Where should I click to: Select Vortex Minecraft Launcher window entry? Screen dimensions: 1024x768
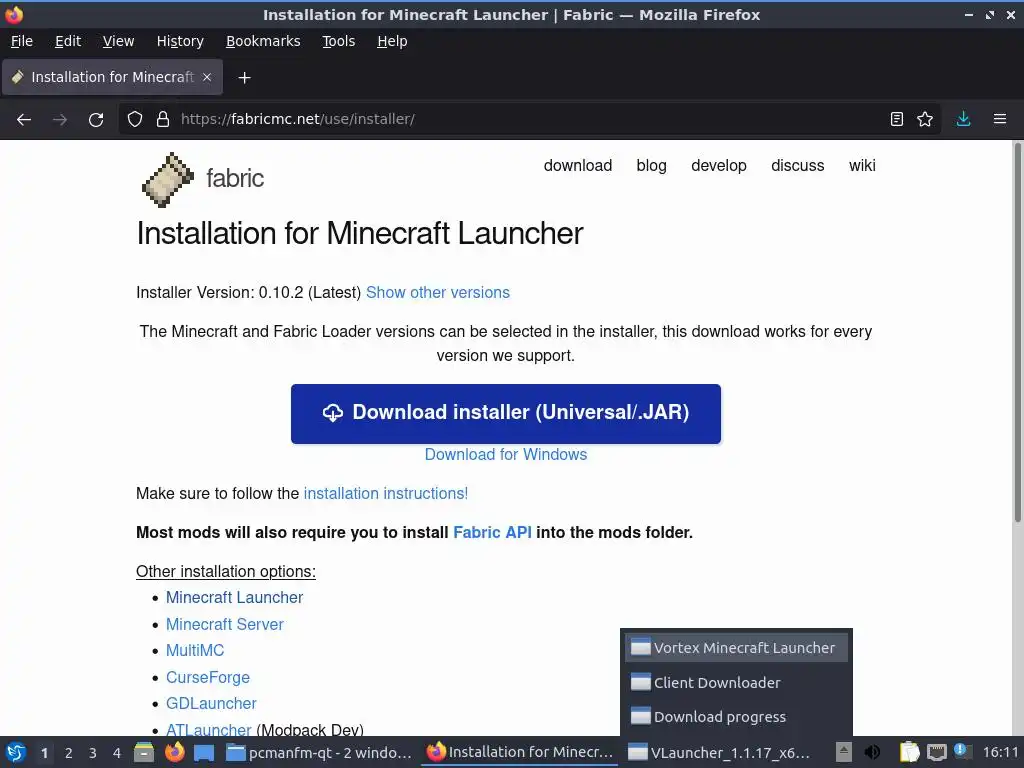[x=736, y=648]
